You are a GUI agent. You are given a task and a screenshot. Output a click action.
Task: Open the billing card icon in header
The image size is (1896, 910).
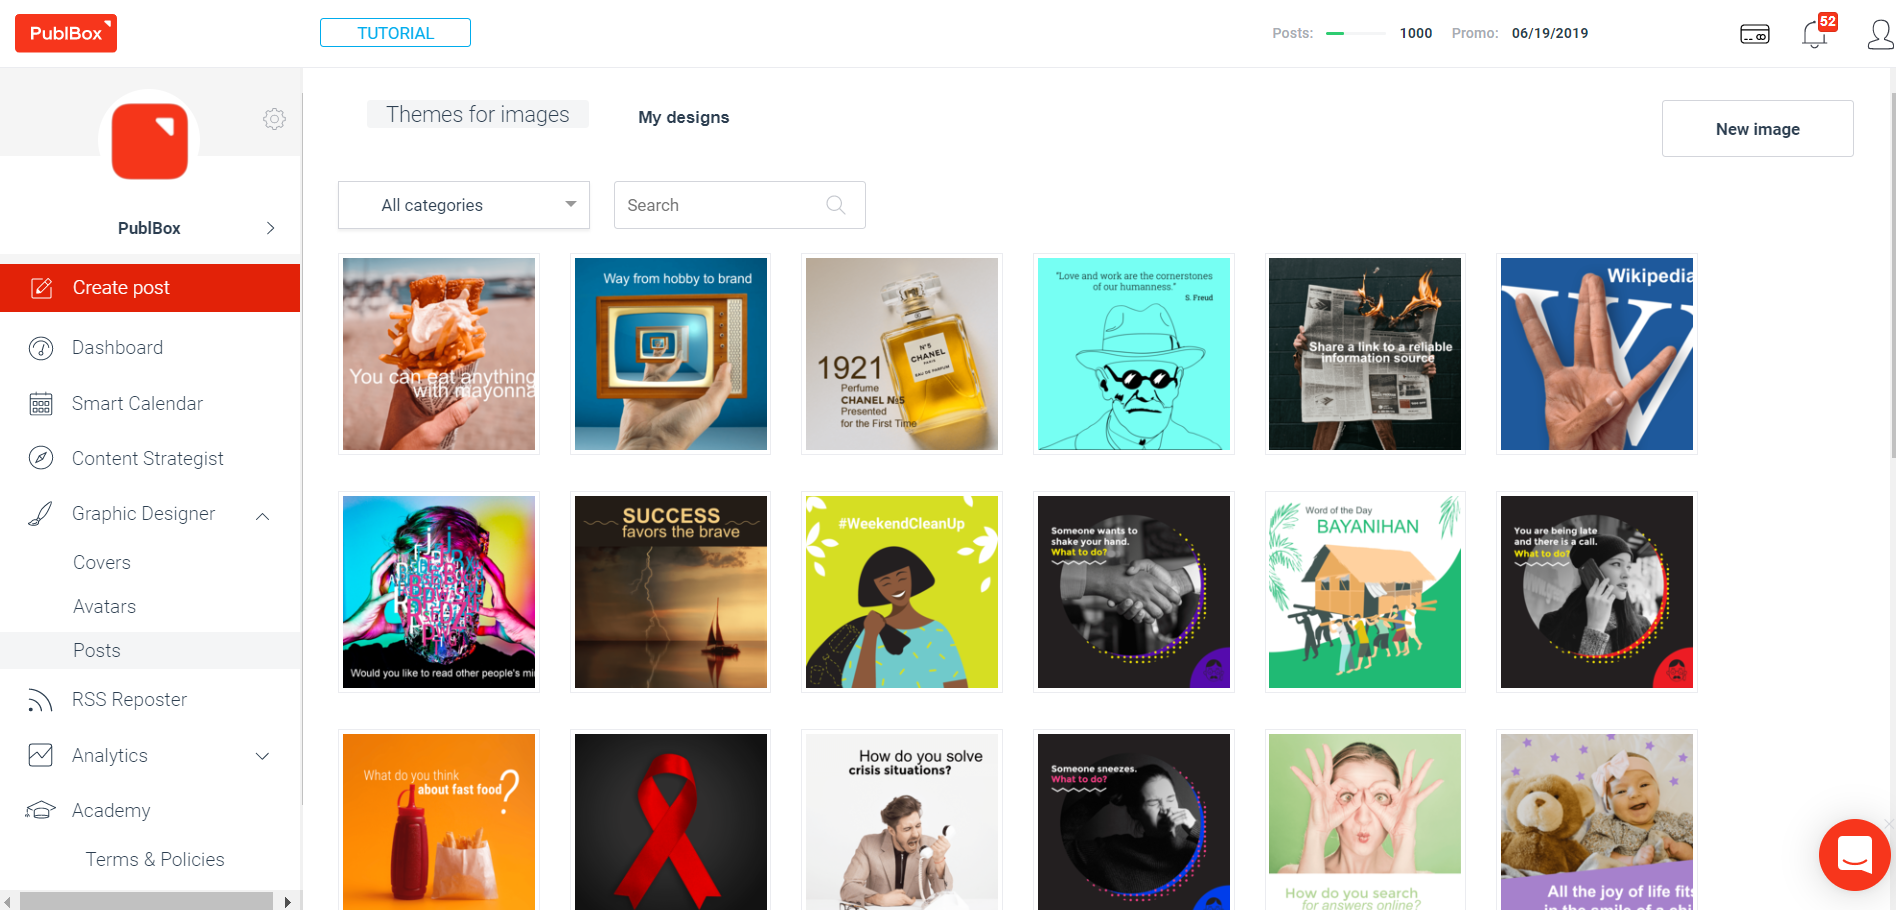[1754, 35]
